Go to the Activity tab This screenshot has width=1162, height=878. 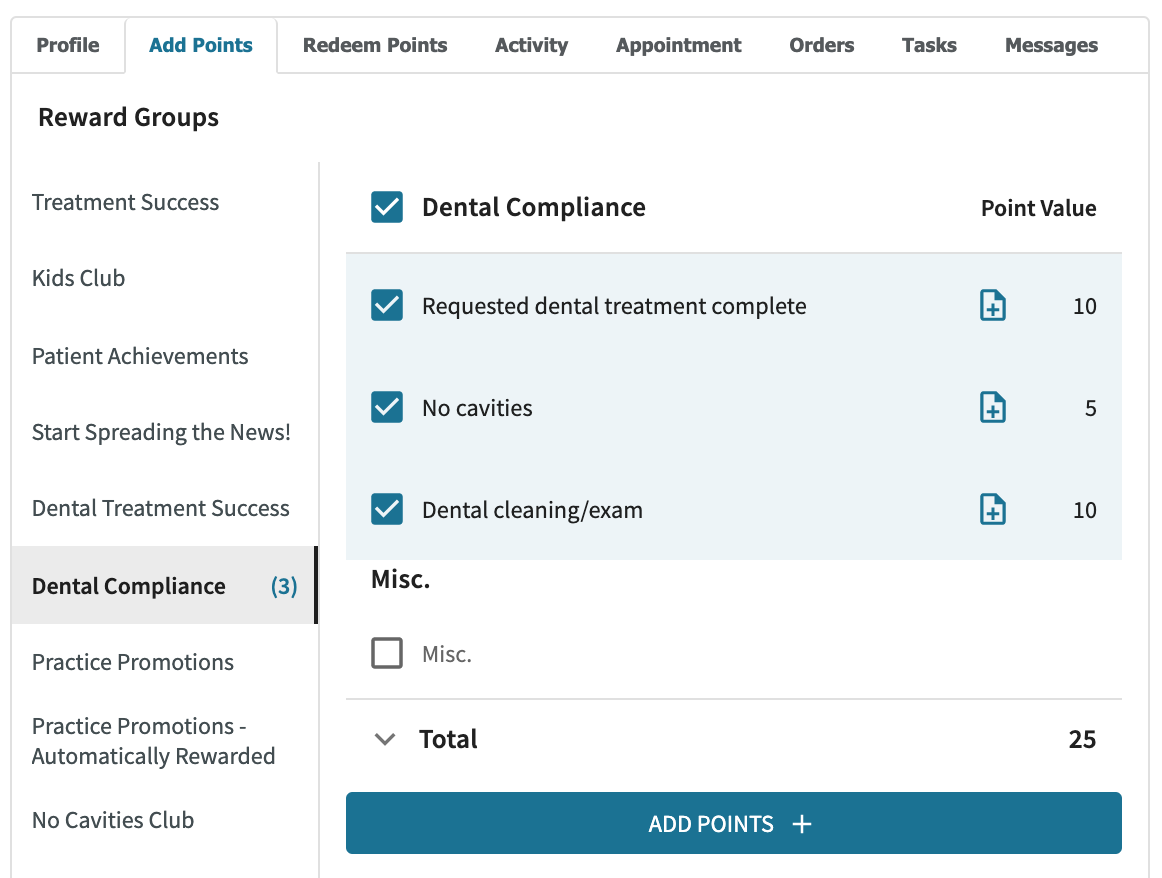[531, 45]
